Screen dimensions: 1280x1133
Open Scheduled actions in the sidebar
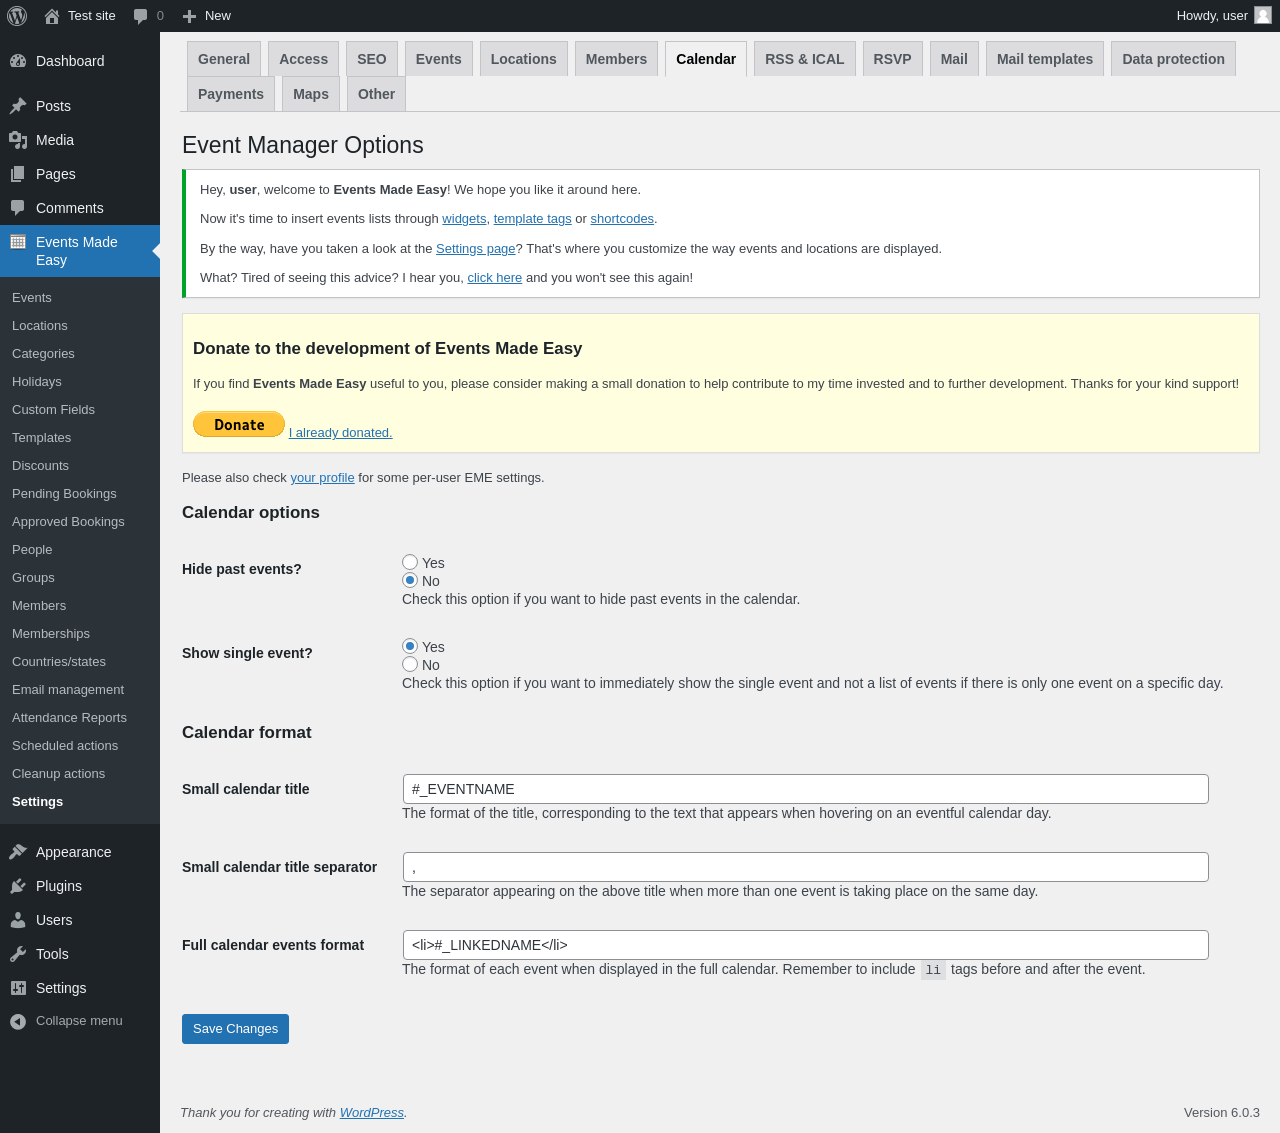[65, 746]
